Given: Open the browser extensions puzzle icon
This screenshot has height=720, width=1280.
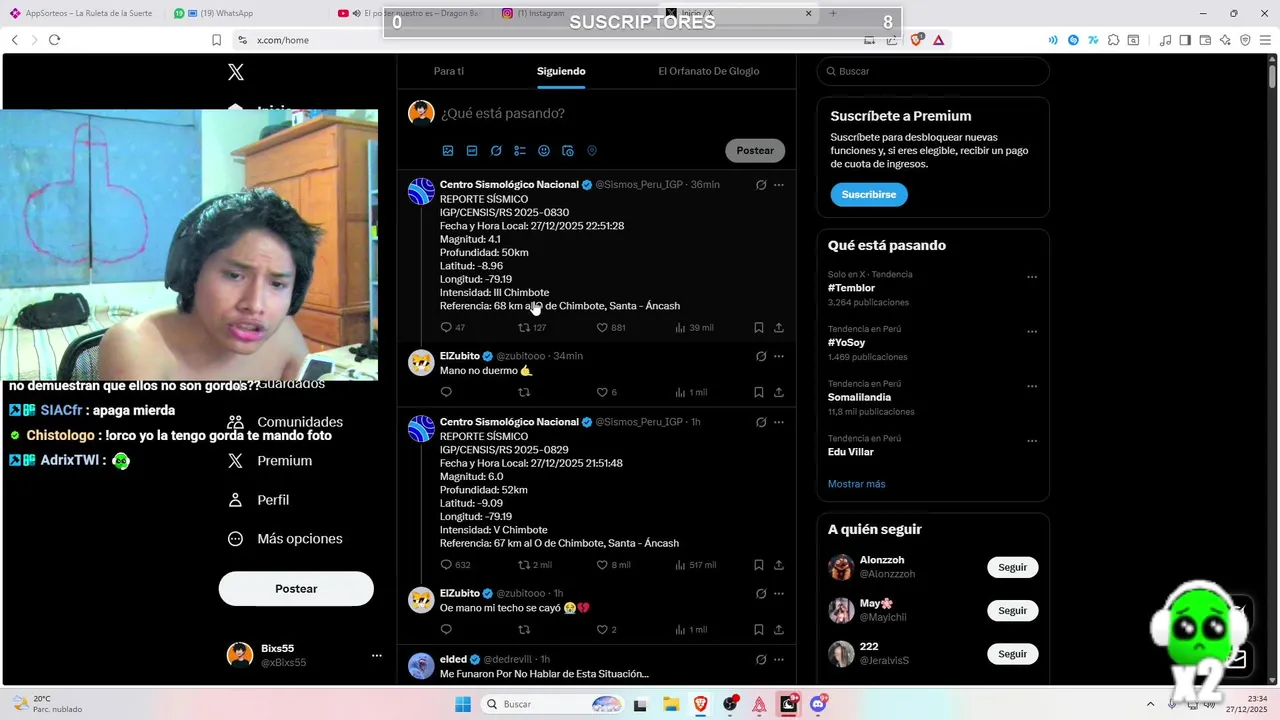Looking at the screenshot, I should [x=1113, y=40].
